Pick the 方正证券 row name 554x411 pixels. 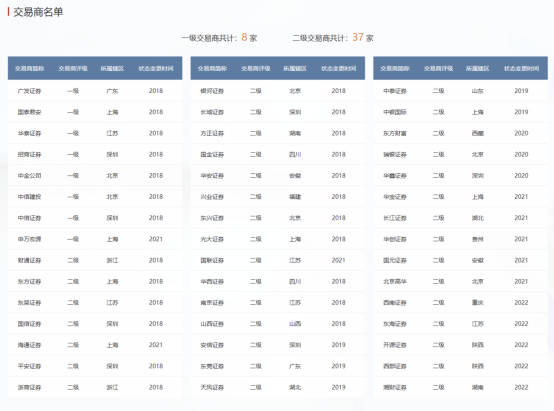[x=212, y=133]
